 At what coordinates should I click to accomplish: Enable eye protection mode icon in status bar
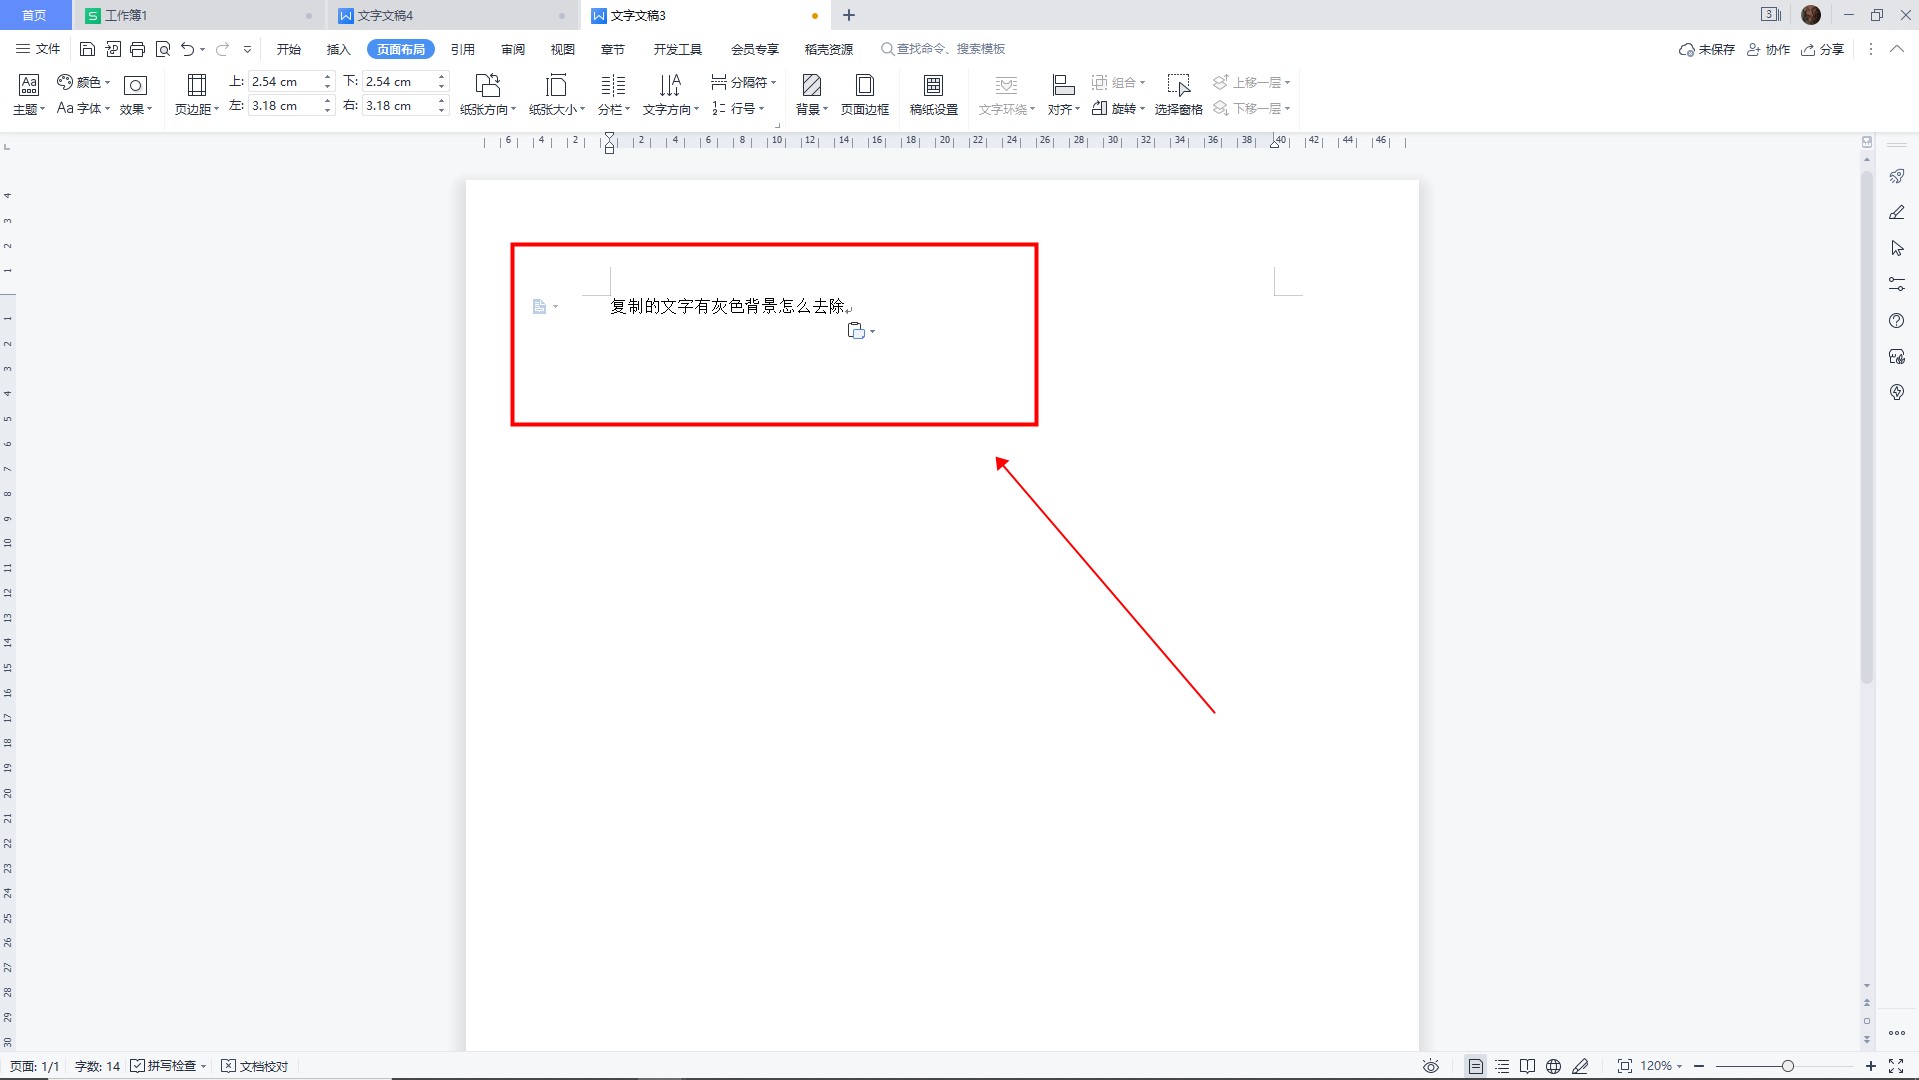coord(1431,1066)
